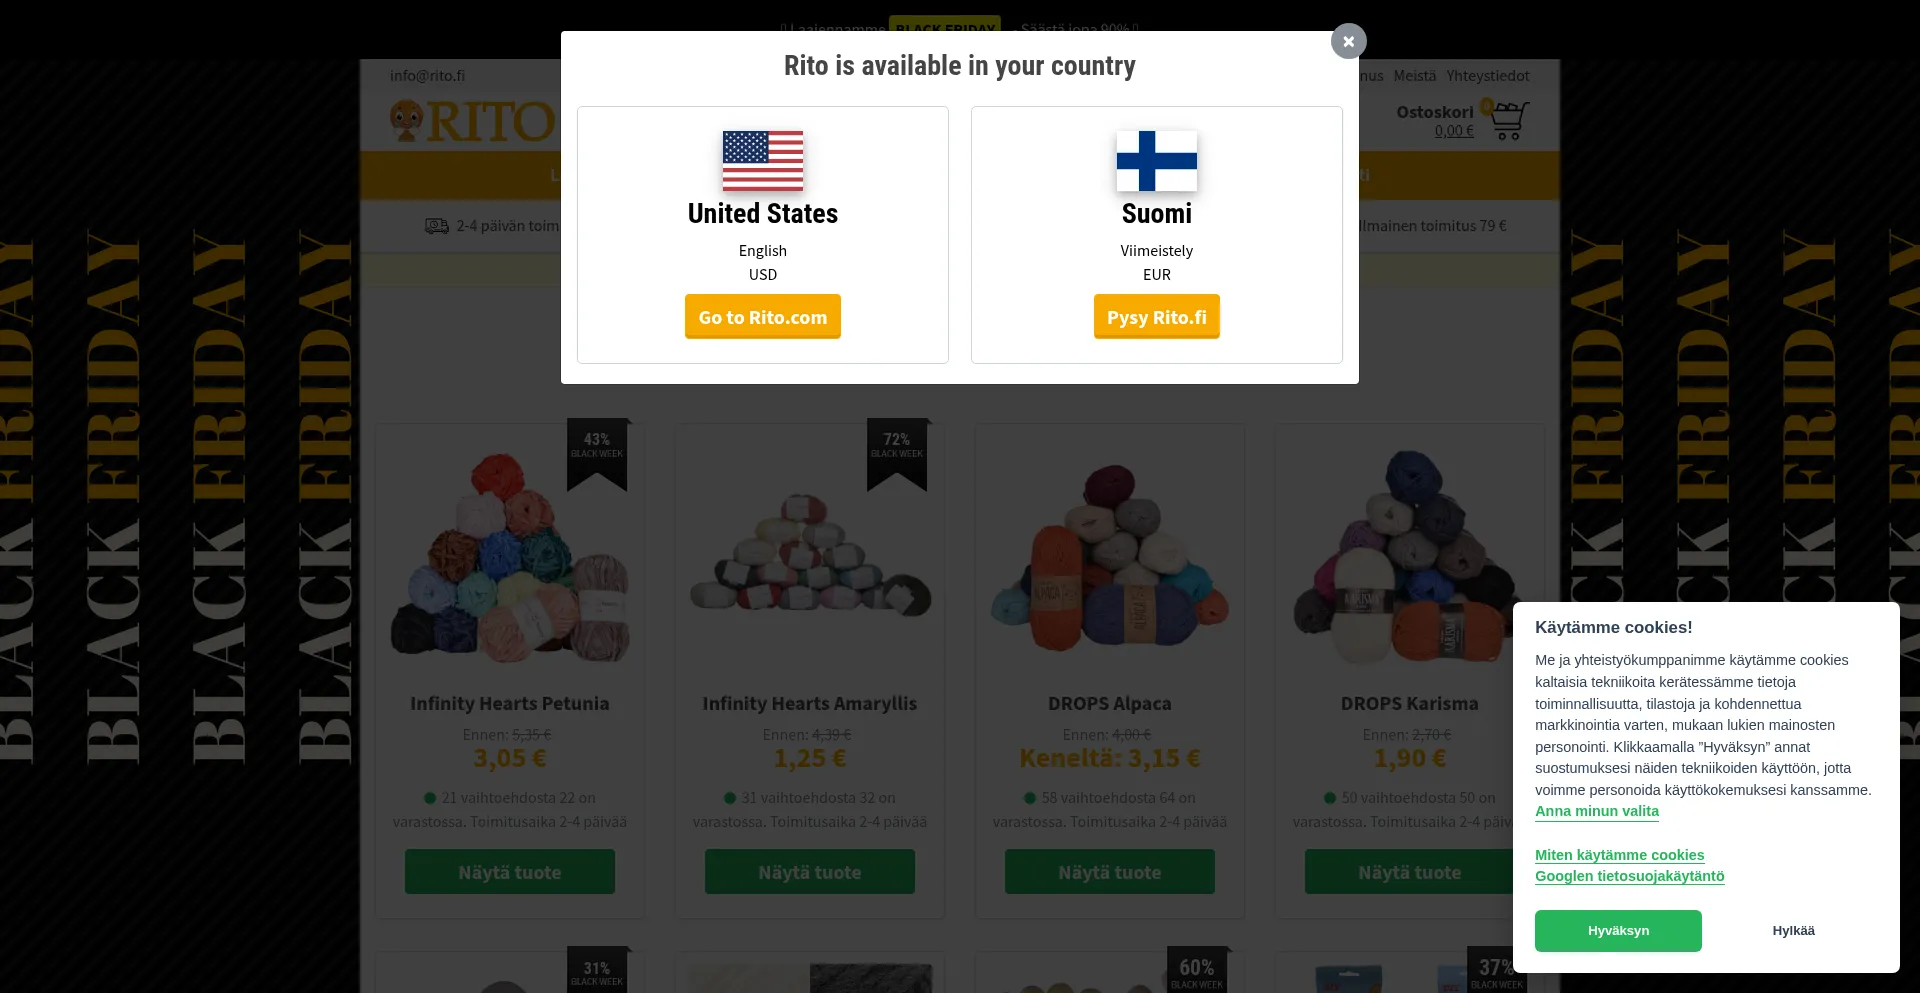Open Anna minun valita cookie options
The image size is (1920, 993).
1597,811
